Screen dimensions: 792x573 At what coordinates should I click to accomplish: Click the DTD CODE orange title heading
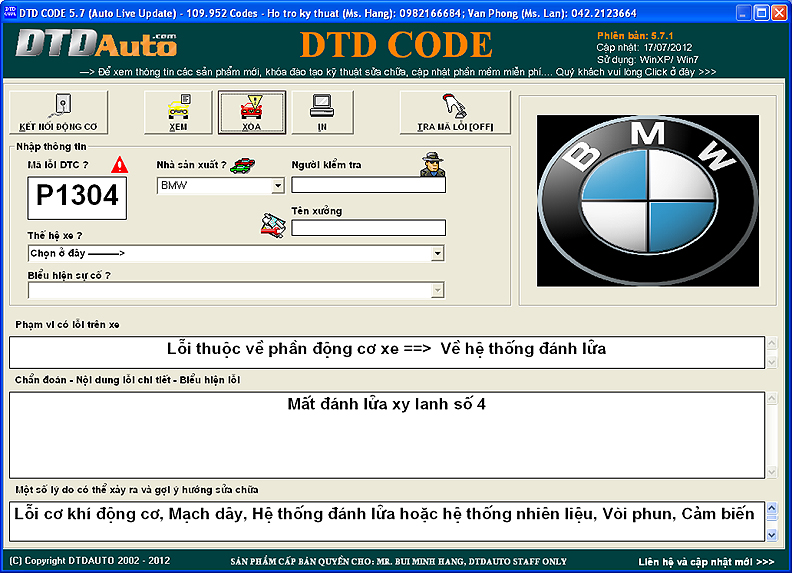pos(396,45)
